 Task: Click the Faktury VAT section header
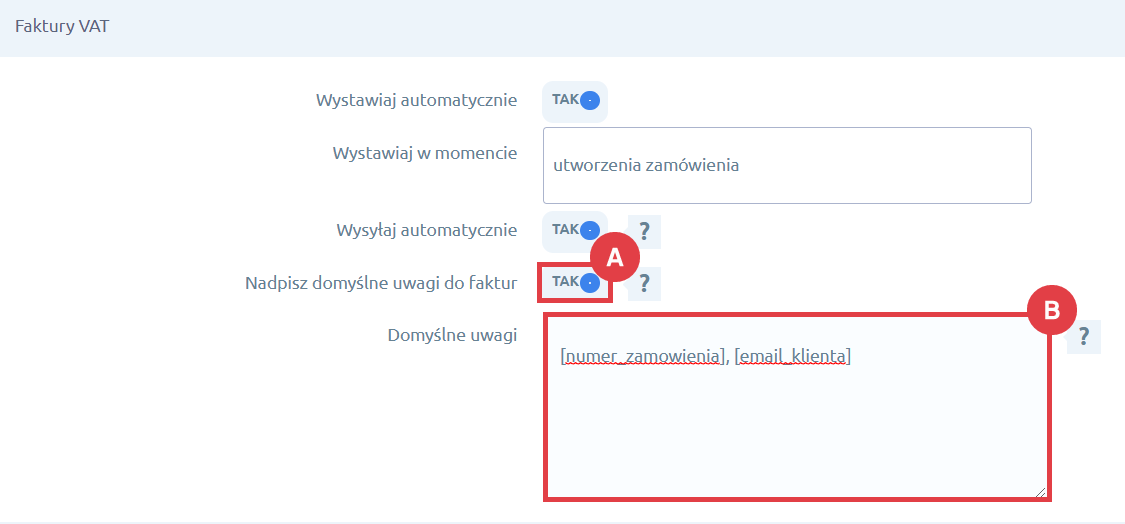click(62, 27)
